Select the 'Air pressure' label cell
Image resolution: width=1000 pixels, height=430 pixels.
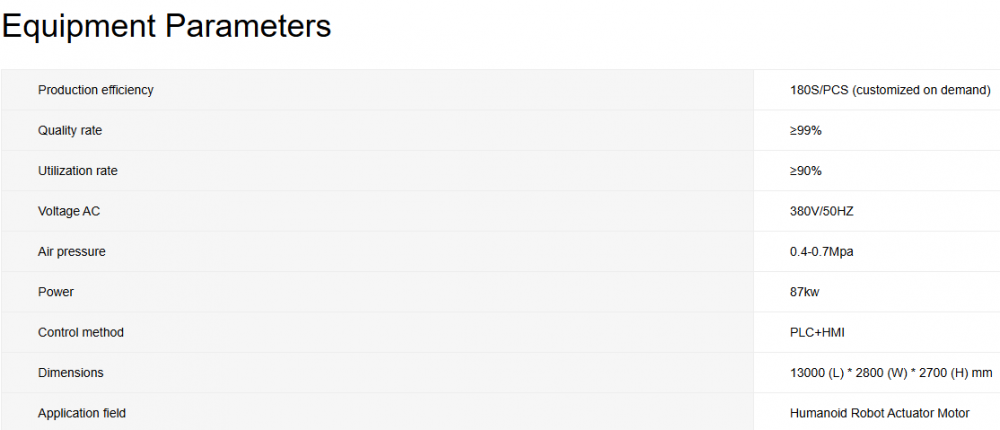pos(72,252)
